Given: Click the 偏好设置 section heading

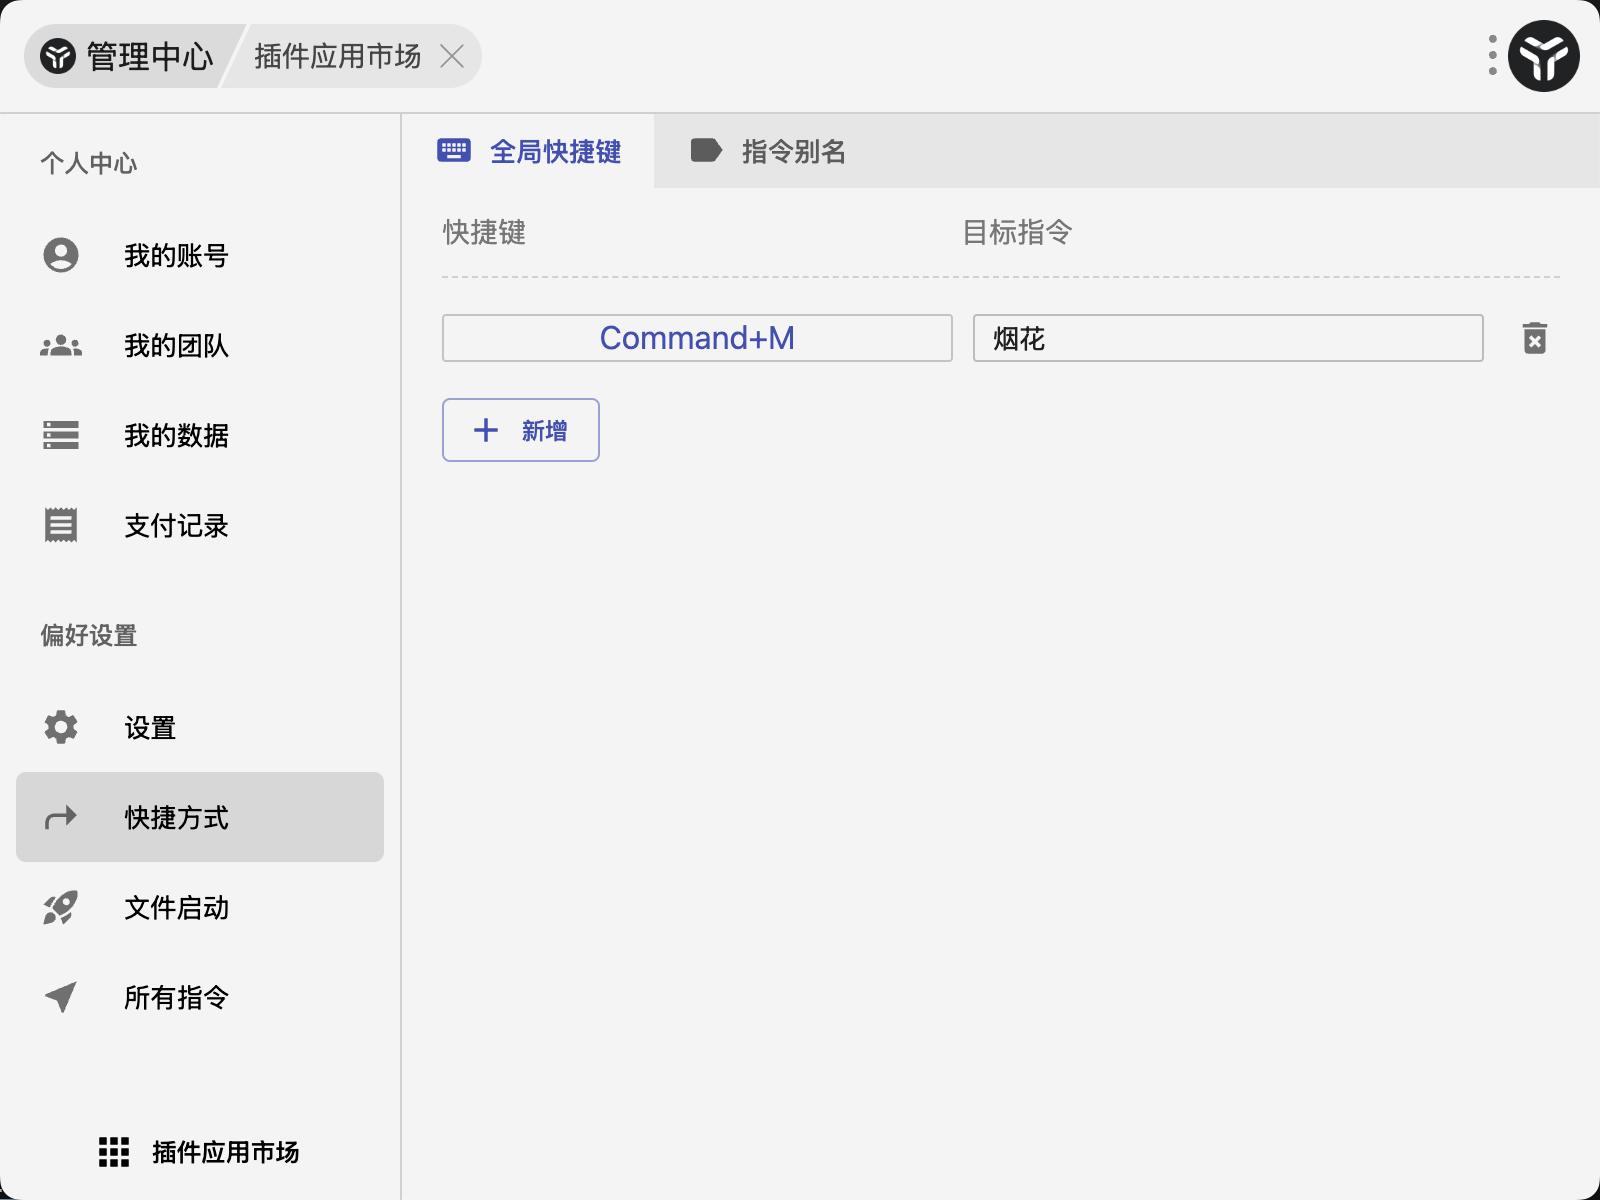Looking at the screenshot, I should (89, 635).
